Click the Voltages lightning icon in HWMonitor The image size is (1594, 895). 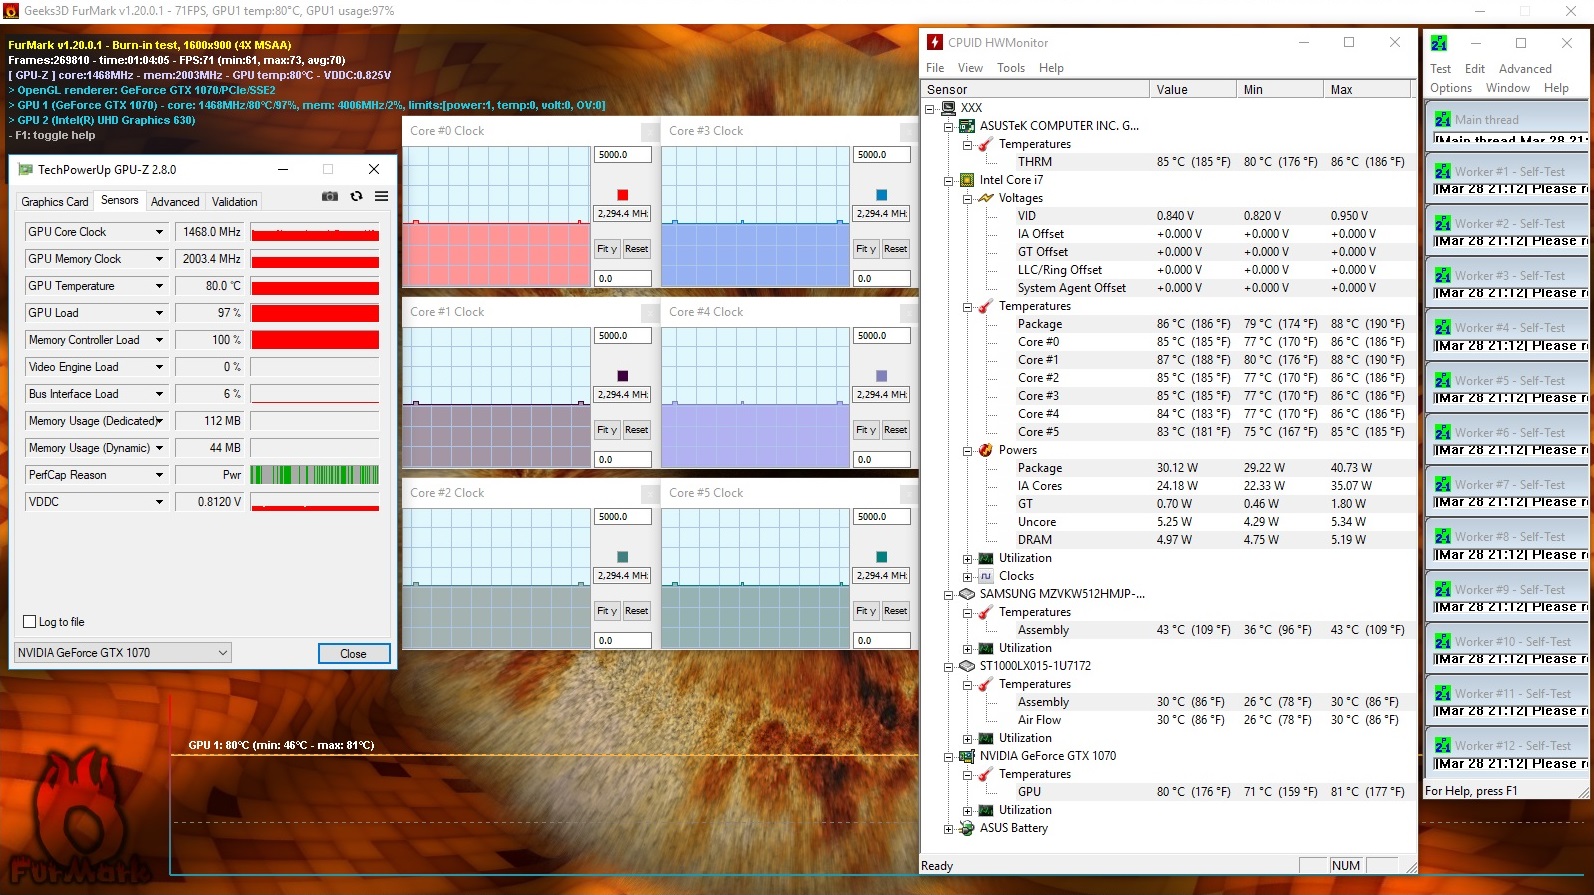986,198
